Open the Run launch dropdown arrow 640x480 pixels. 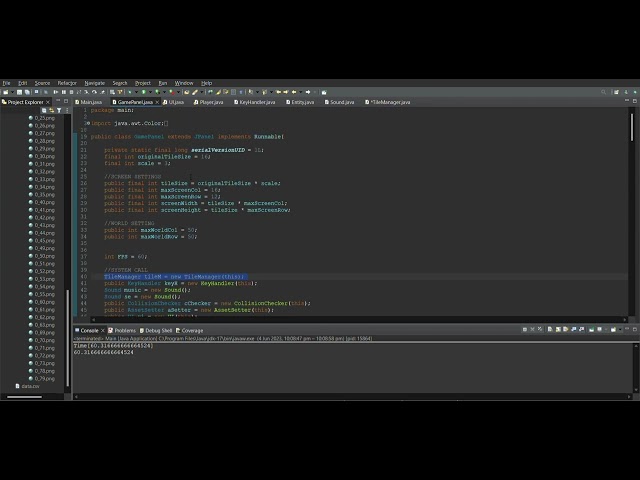(x=149, y=92)
